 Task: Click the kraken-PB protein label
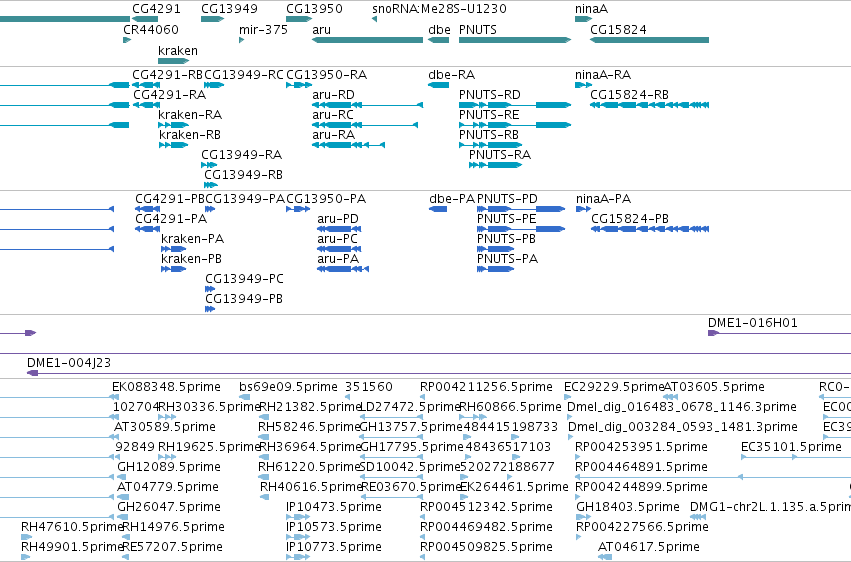(192, 259)
